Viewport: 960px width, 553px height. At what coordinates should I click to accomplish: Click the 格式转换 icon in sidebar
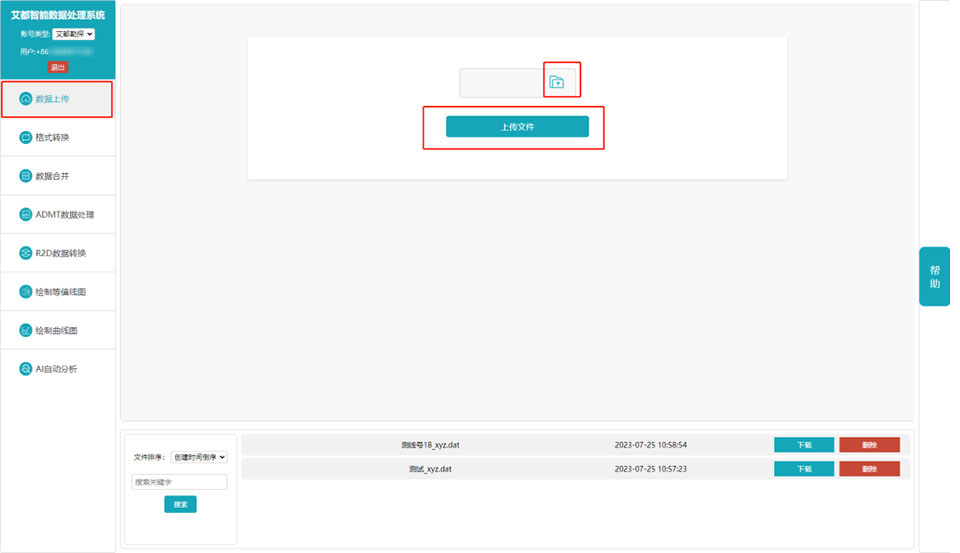26,138
